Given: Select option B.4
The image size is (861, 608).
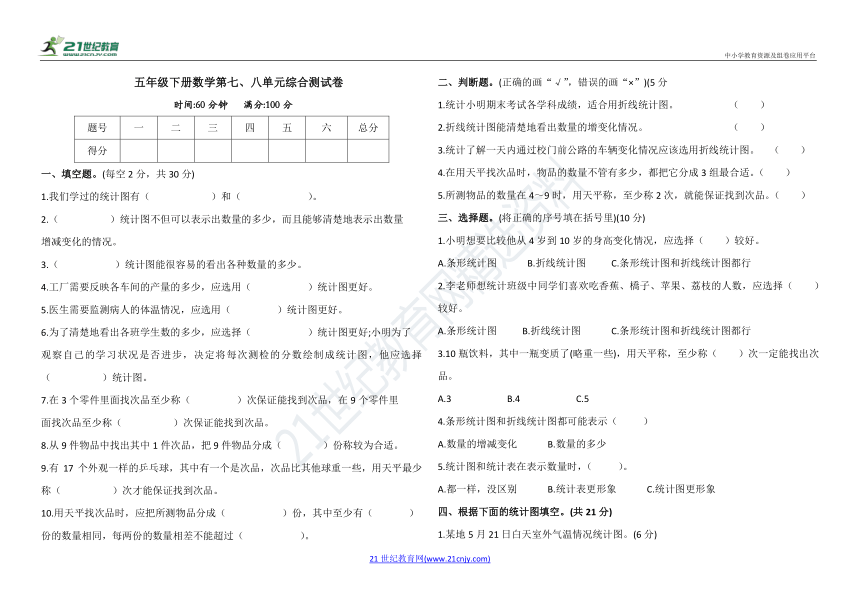Looking at the screenshot, I should pyautogui.click(x=513, y=399).
